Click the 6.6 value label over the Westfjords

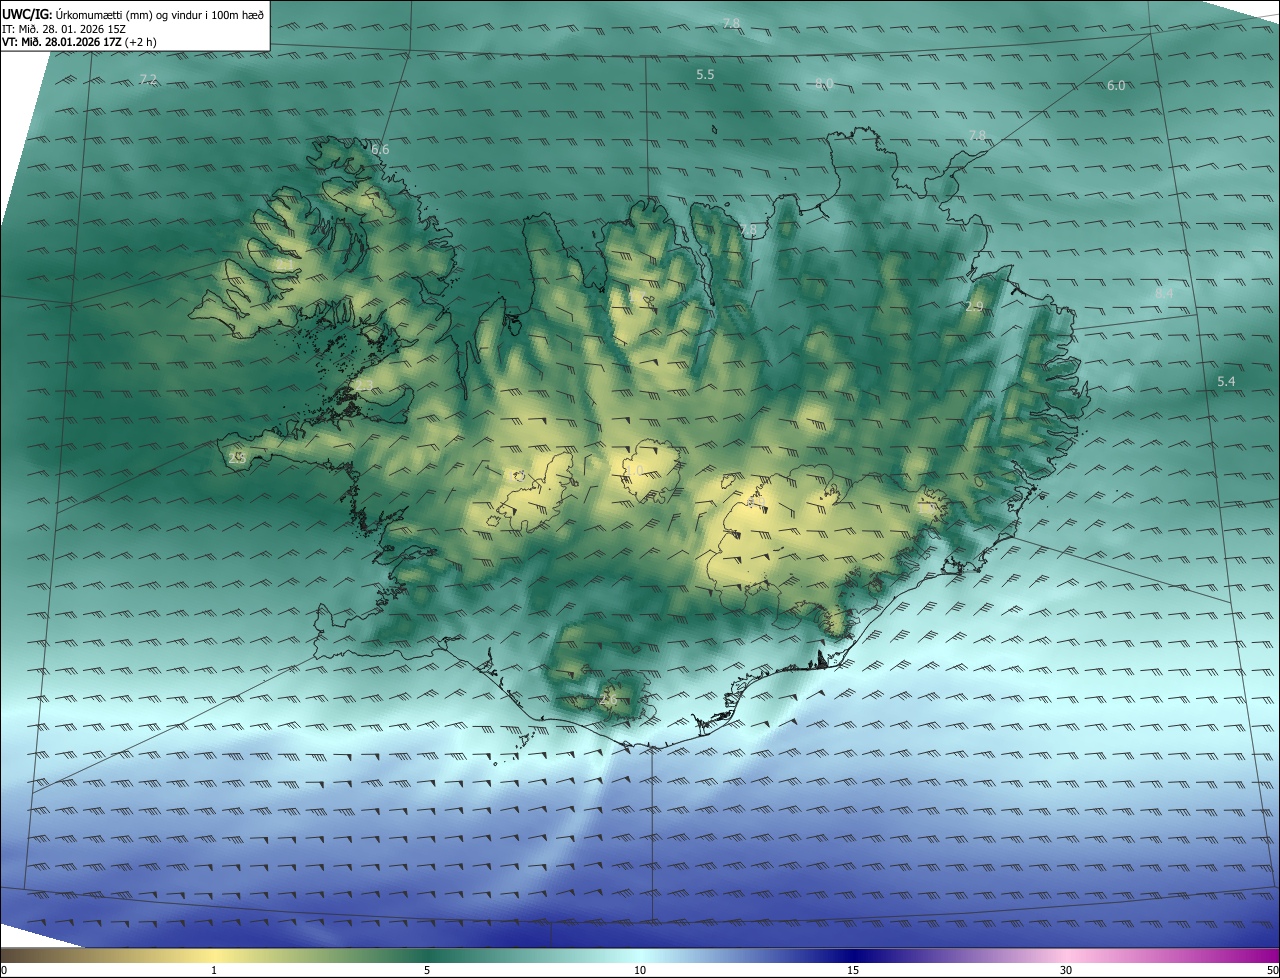(380, 150)
